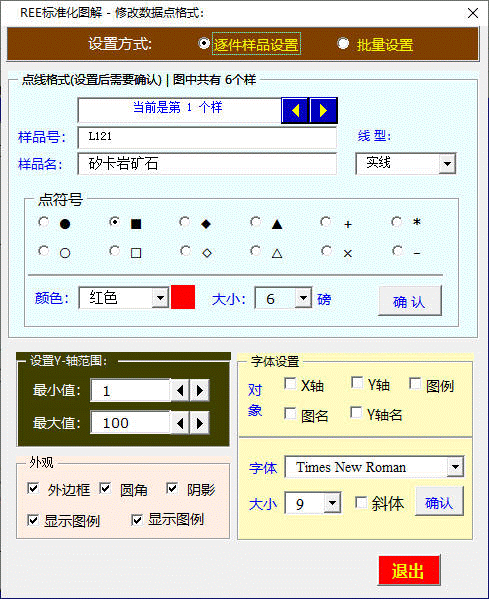
Task: Pick the asterisk point symbol
Action: [397, 222]
